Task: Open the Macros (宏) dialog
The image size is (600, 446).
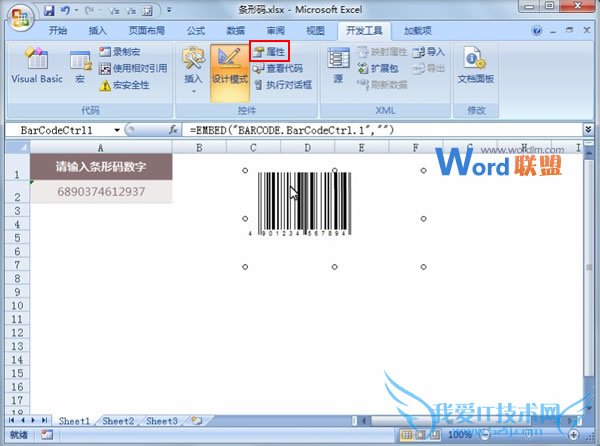Action: tap(80, 67)
